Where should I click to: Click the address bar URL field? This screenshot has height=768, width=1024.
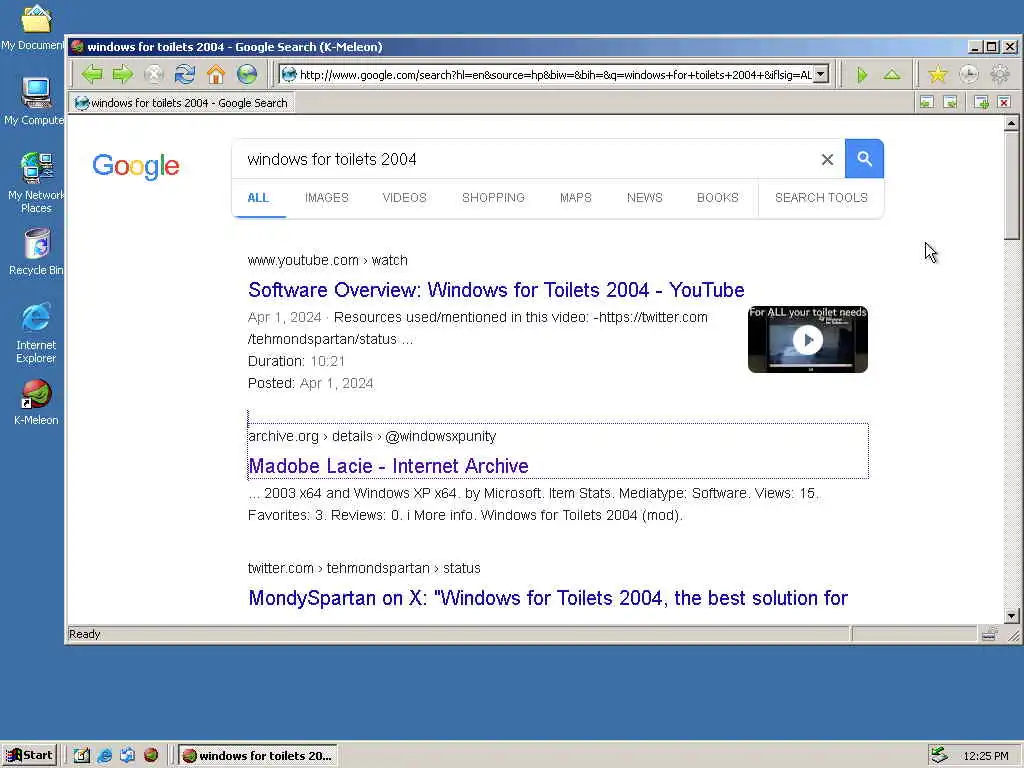(555, 74)
